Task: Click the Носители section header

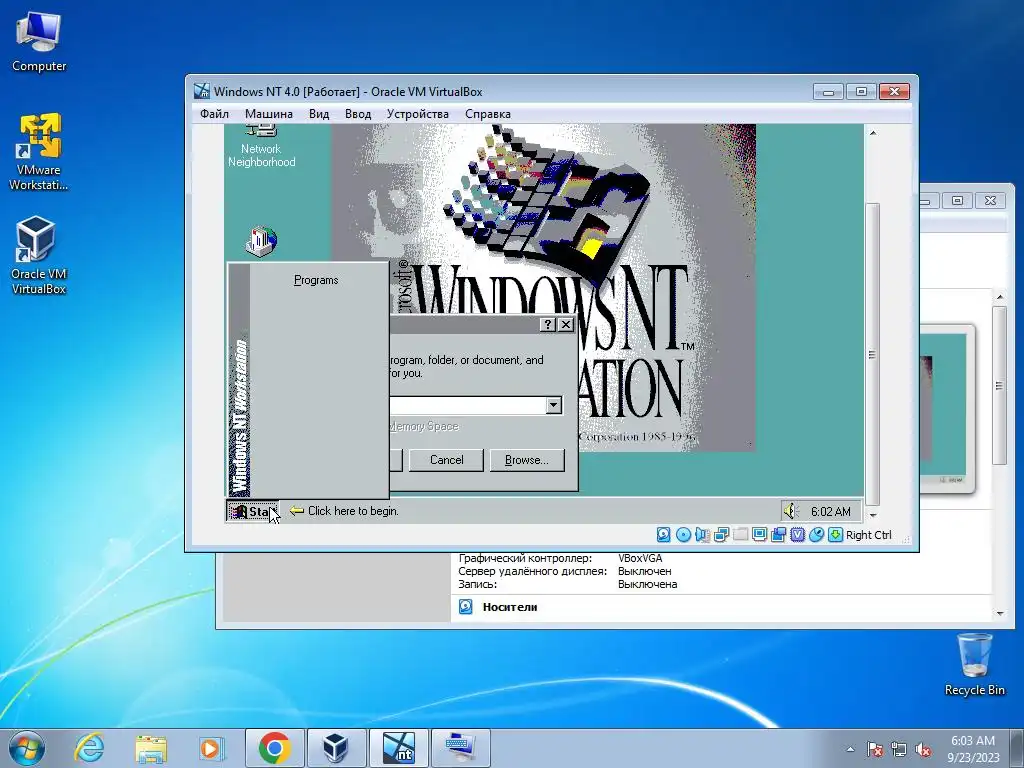Action: (510, 607)
